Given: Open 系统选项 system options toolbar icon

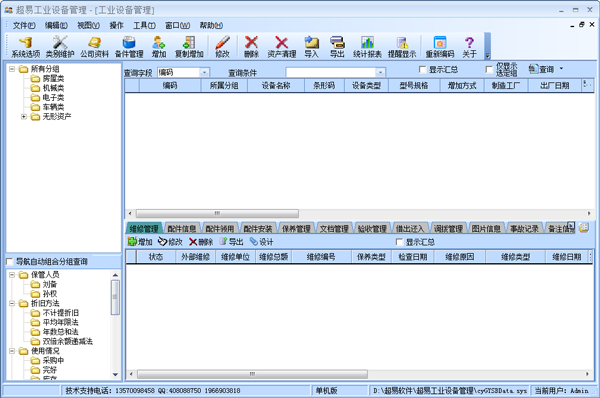Looking at the screenshot, I should click(x=25, y=47).
